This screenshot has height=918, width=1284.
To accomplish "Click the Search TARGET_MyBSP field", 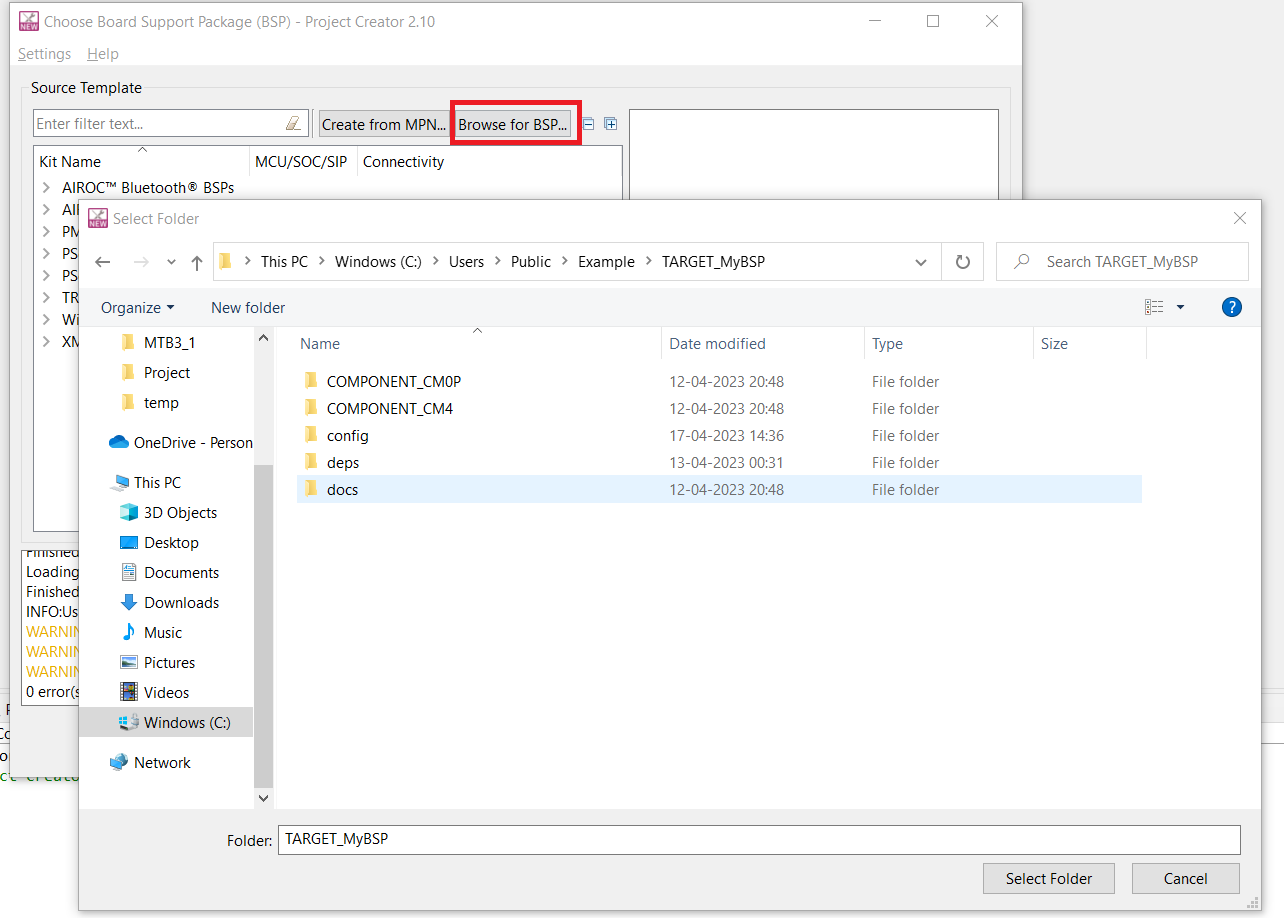I will [1122, 262].
